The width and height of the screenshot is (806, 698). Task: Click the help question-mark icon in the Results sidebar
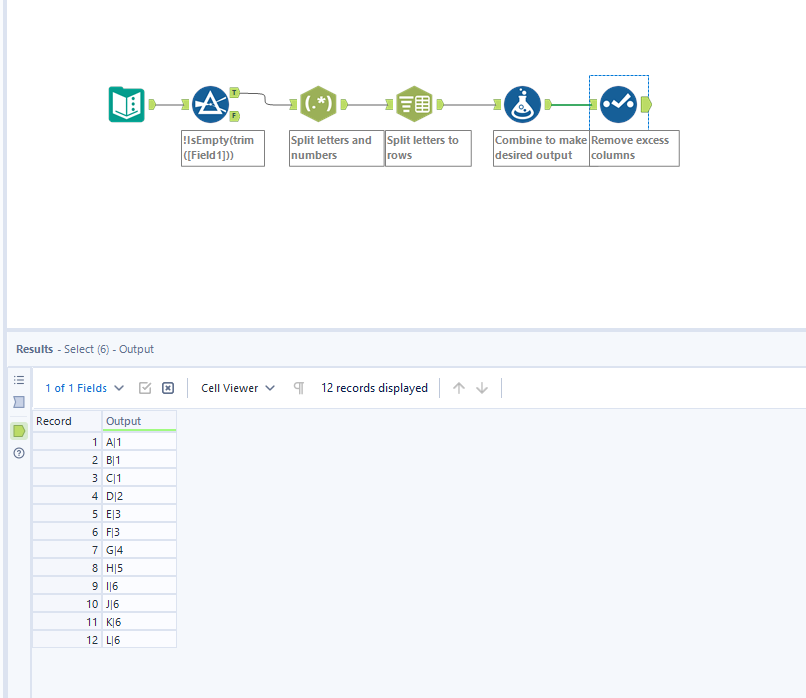pyautogui.click(x=18, y=453)
